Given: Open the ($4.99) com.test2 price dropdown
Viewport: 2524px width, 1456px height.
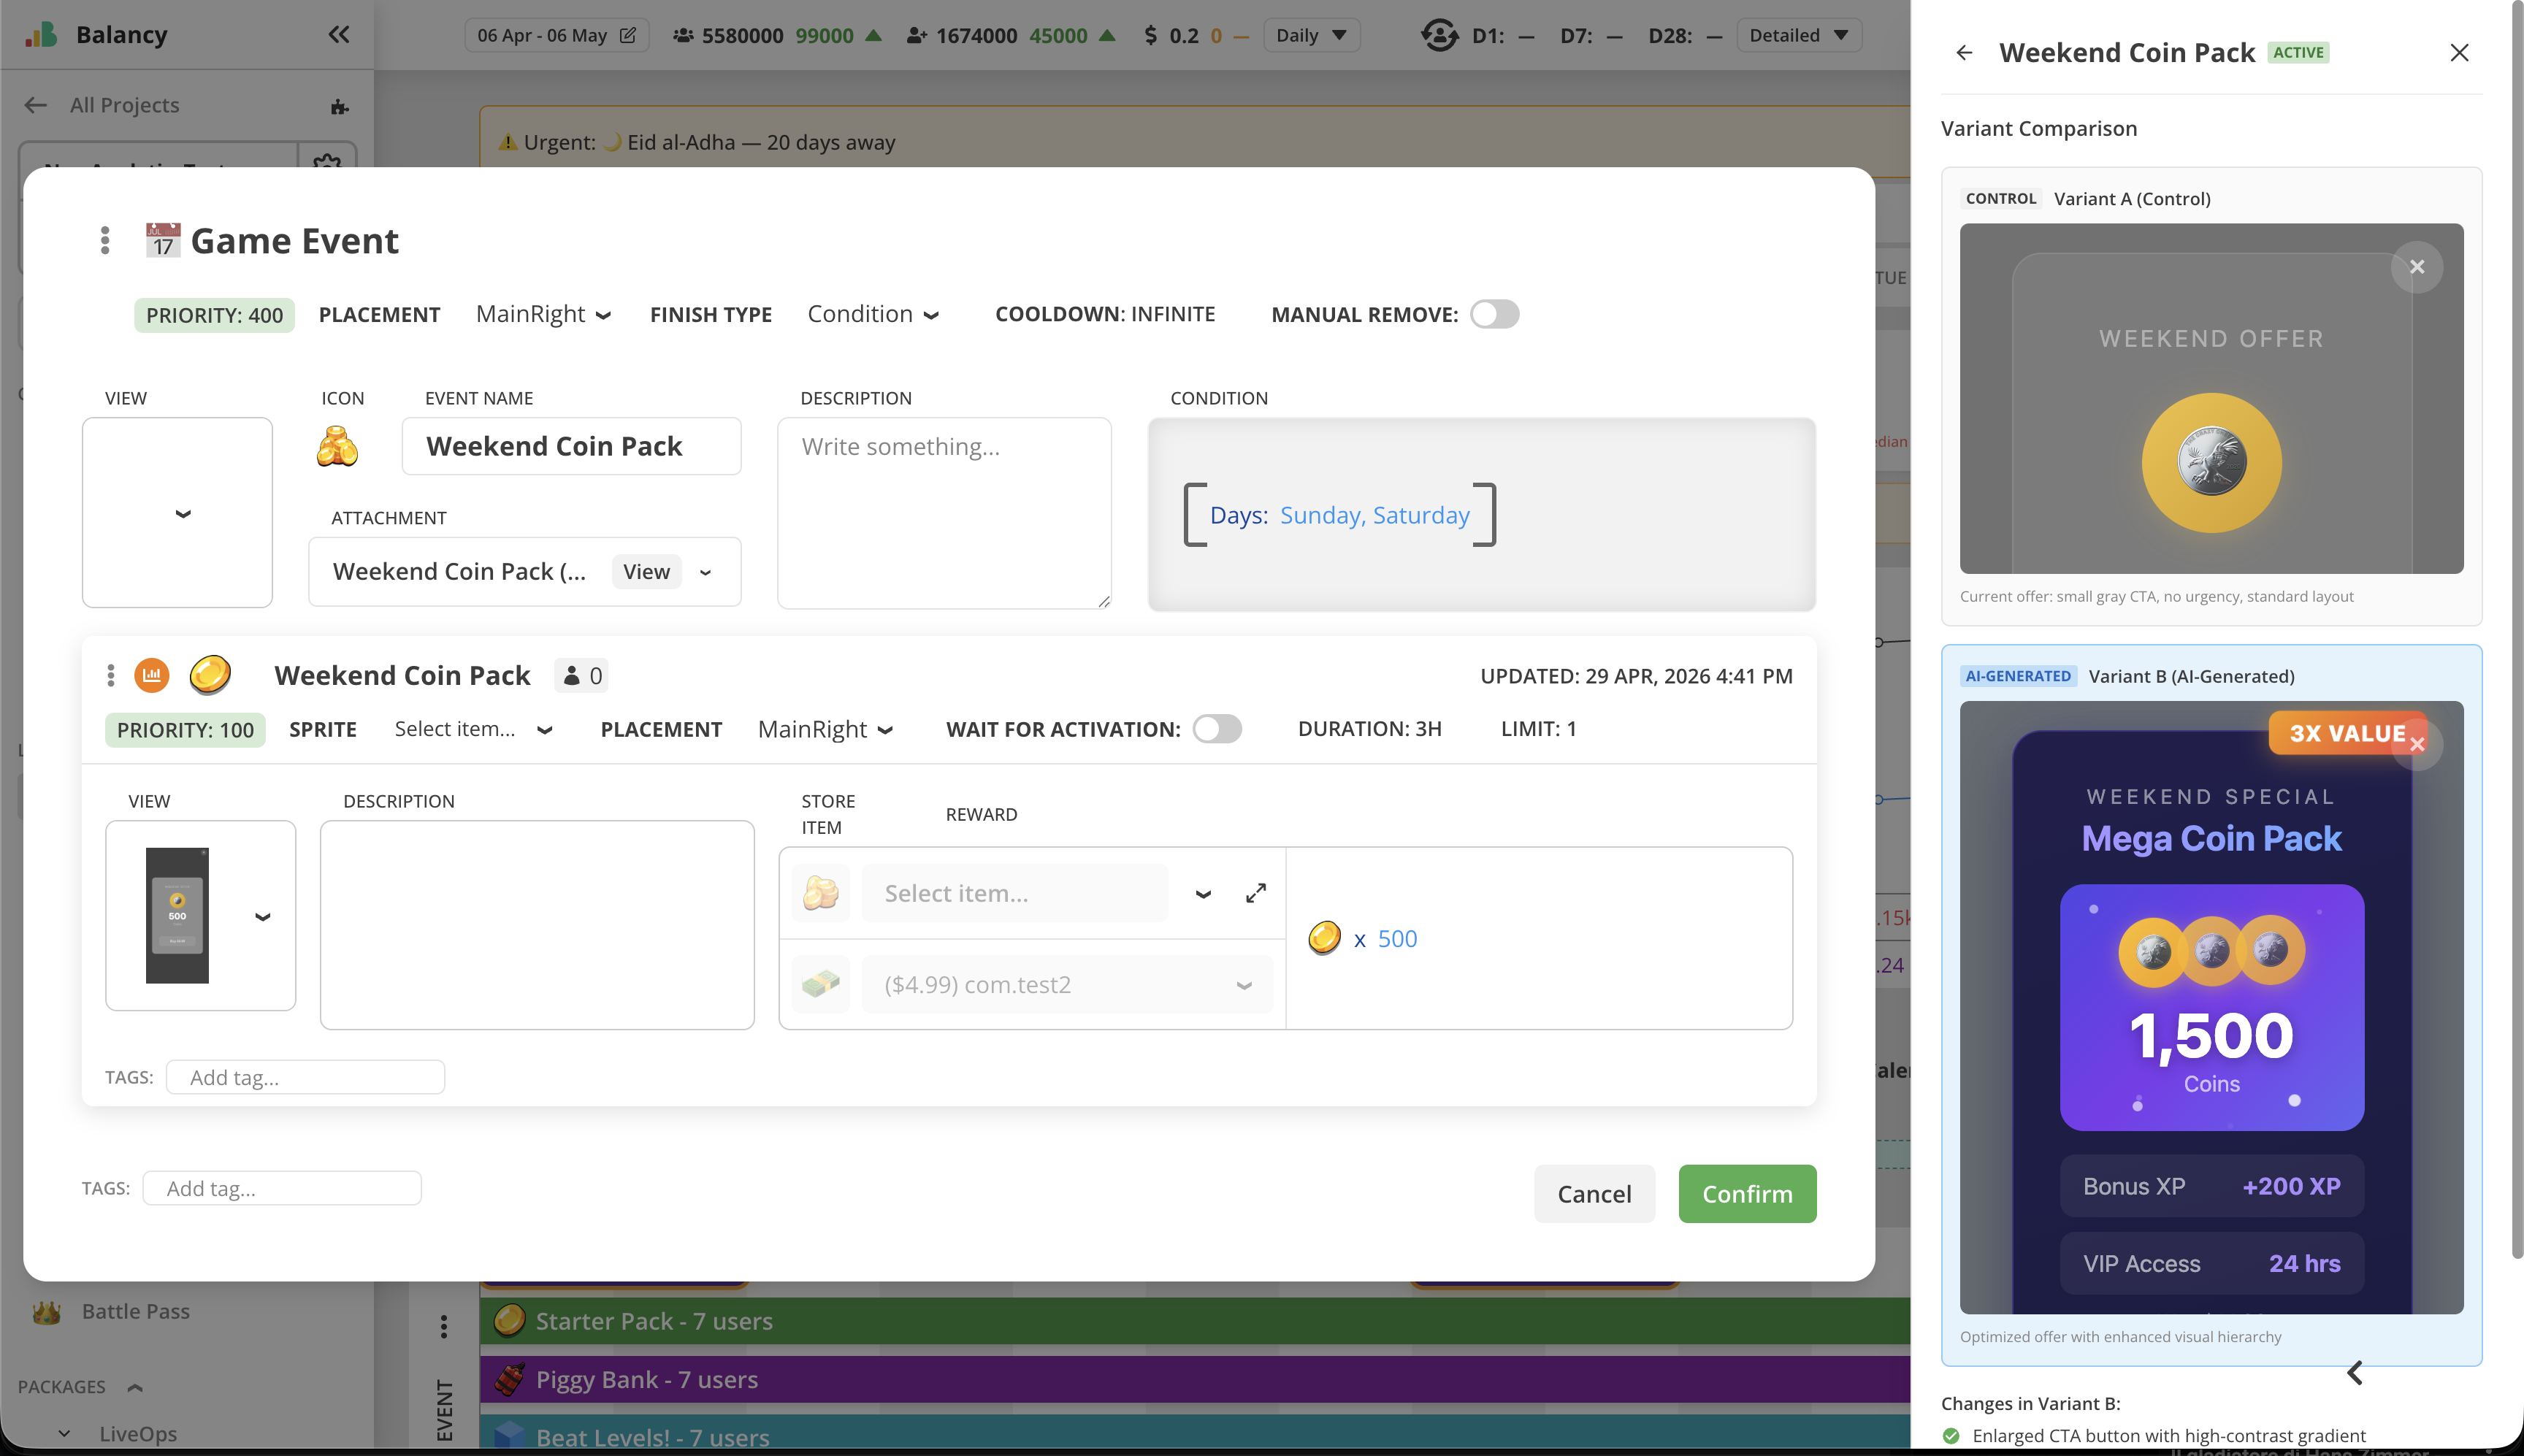Looking at the screenshot, I should tap(1068, 984).
